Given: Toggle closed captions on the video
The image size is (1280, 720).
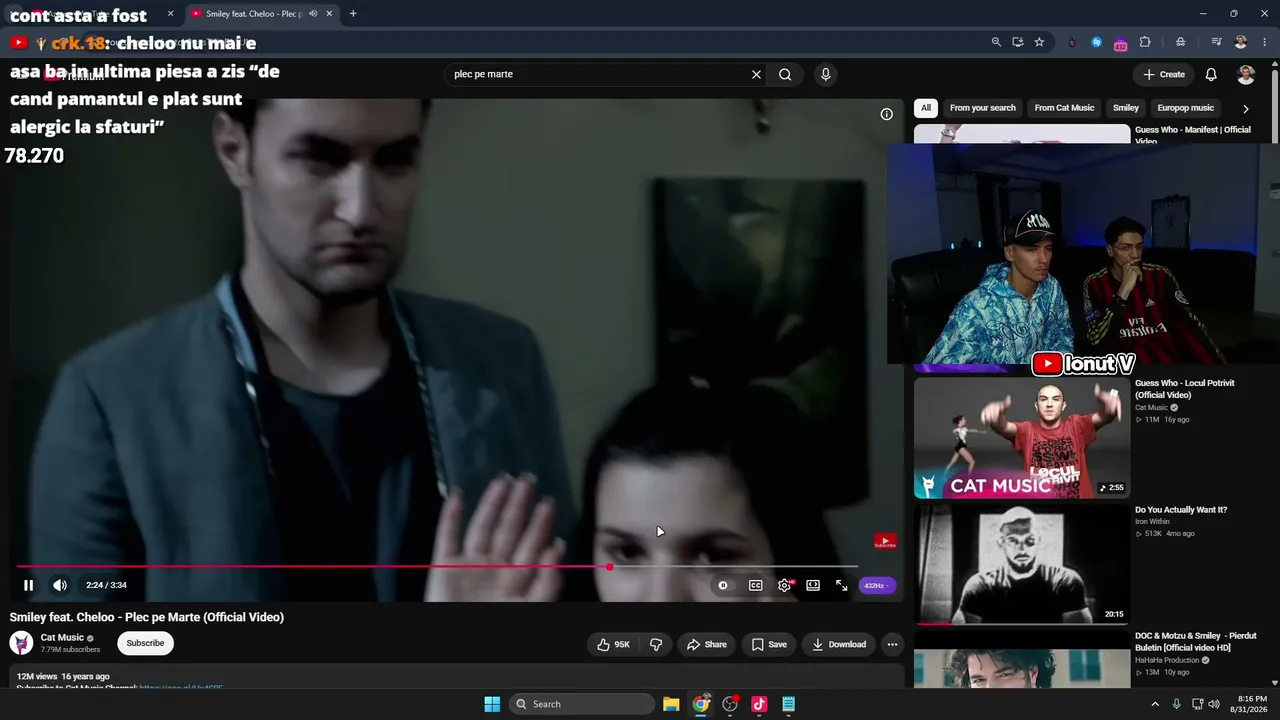Looking at the screenshot, I should [x=756, y=585].
